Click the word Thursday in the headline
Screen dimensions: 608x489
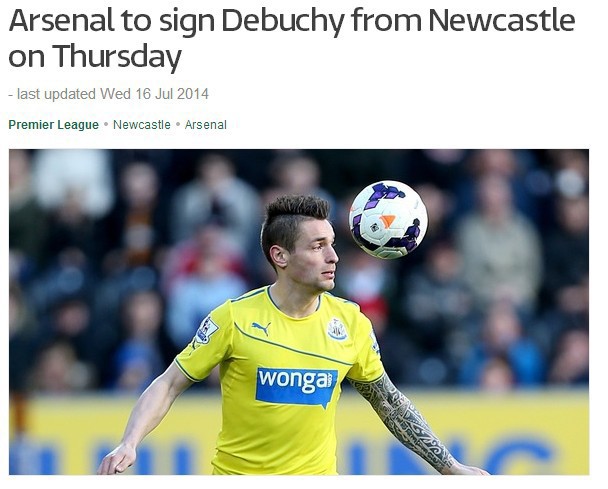pyautogui.click(x=116, y=56)
